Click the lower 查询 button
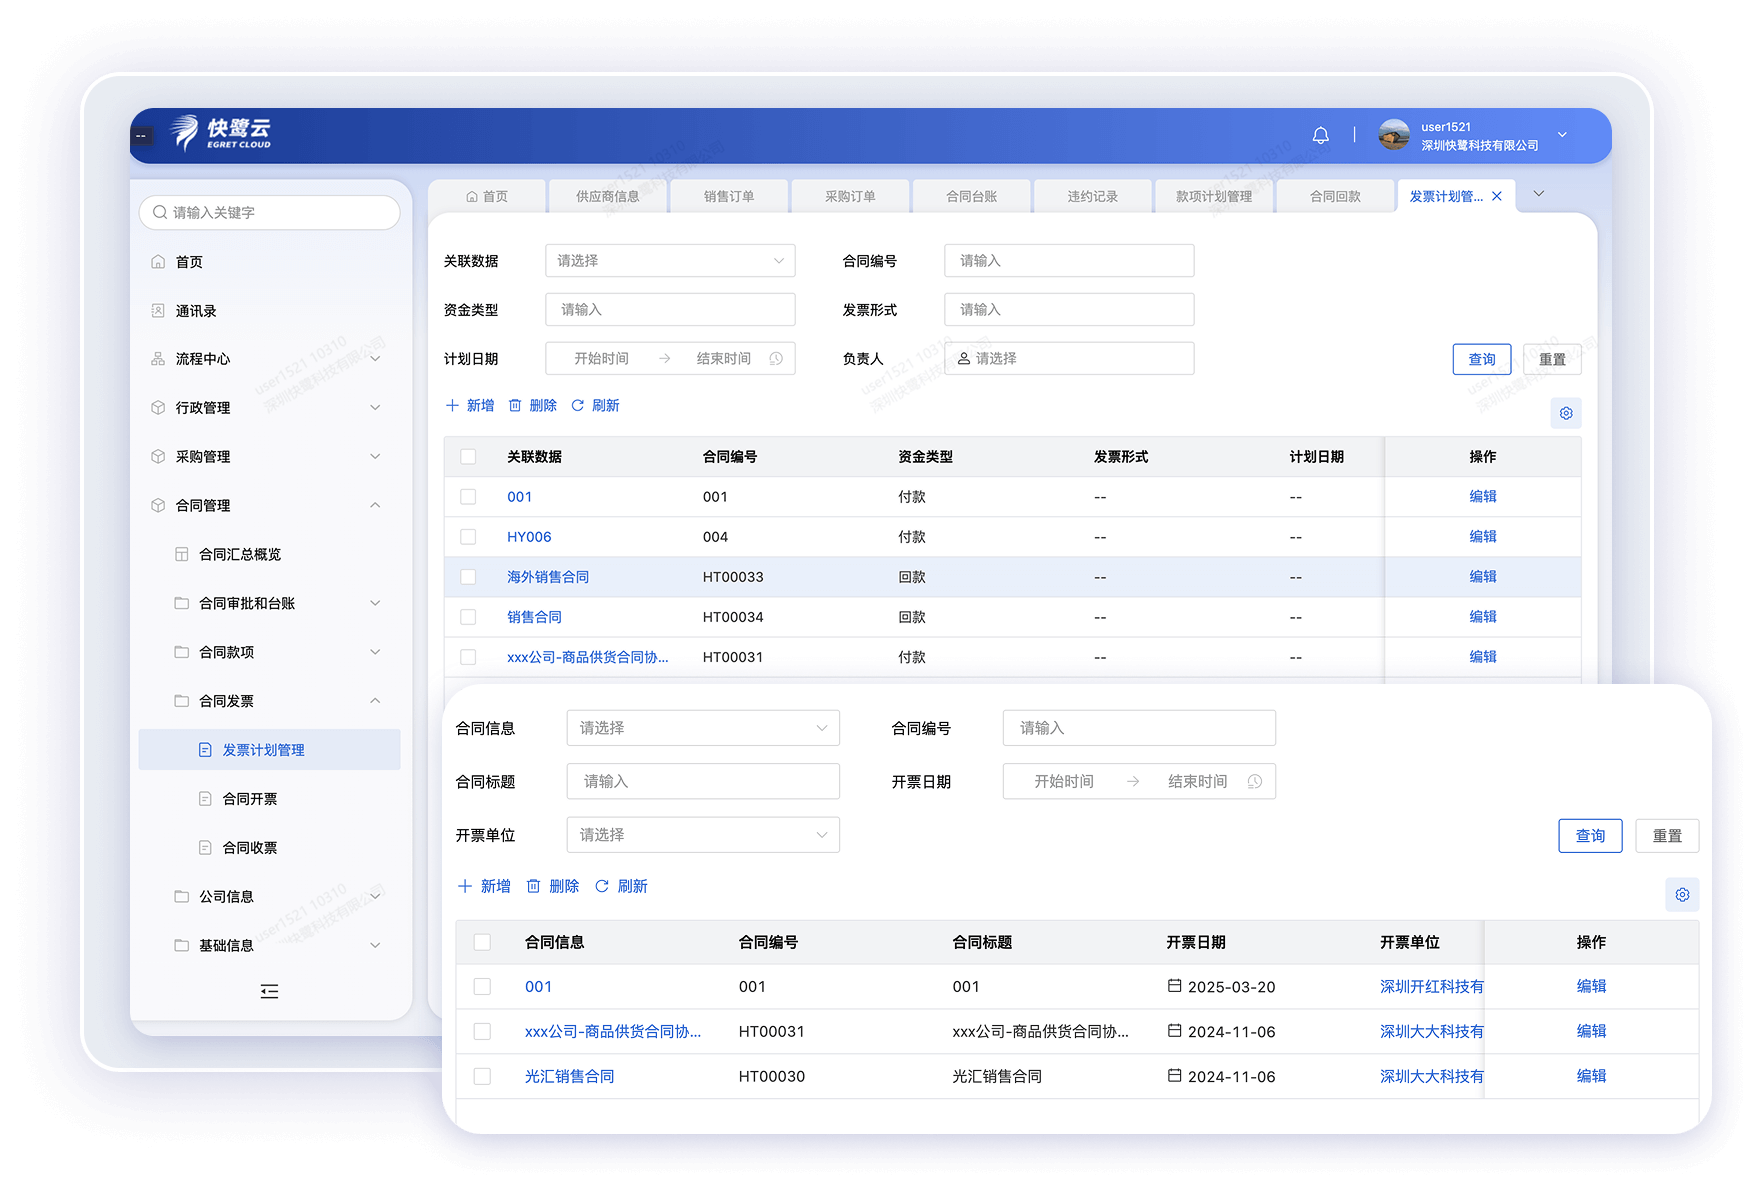This screenshot has height=1182, width=1752. (1590, 836)
